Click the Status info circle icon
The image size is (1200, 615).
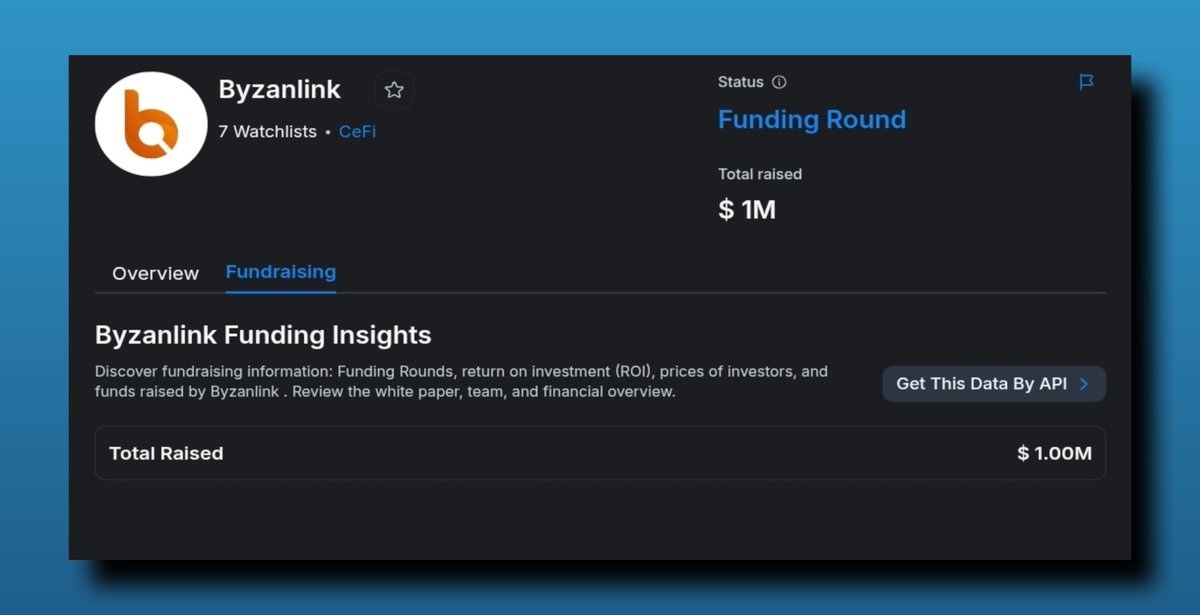(780, 82)
